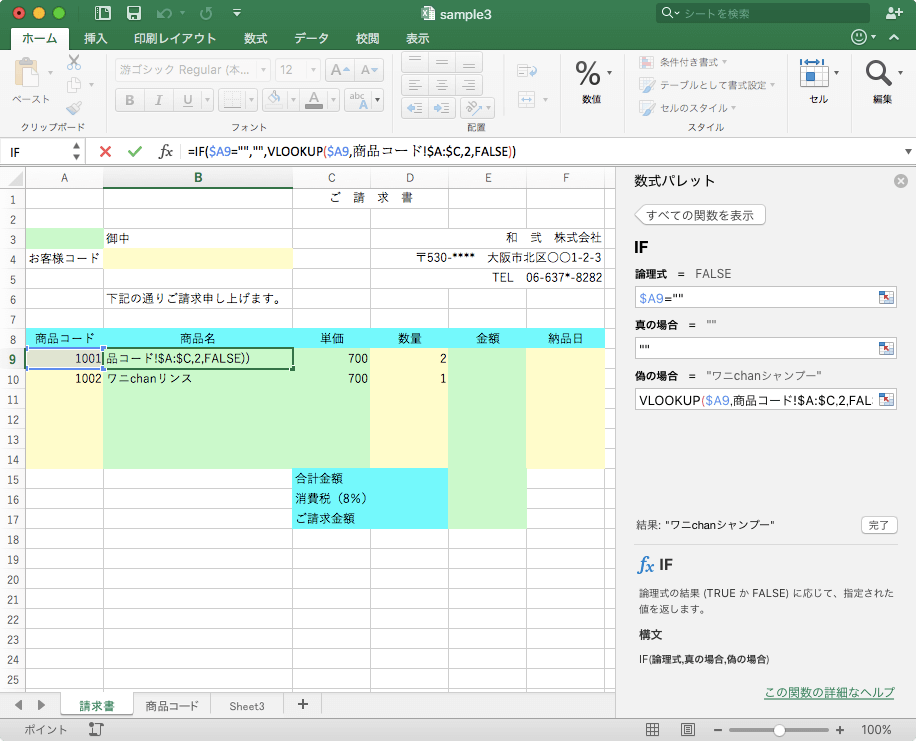Click the font color A icon
This screenshot has height=741, width=916.
tap(314, 100)
